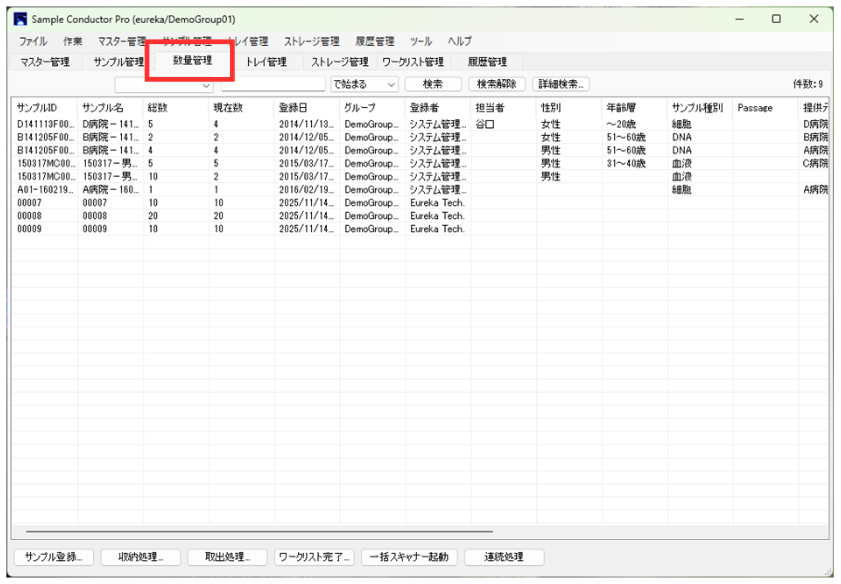The image size is (841, 584).
Task: Click the 検索解除 button
Action: (497, 85)
